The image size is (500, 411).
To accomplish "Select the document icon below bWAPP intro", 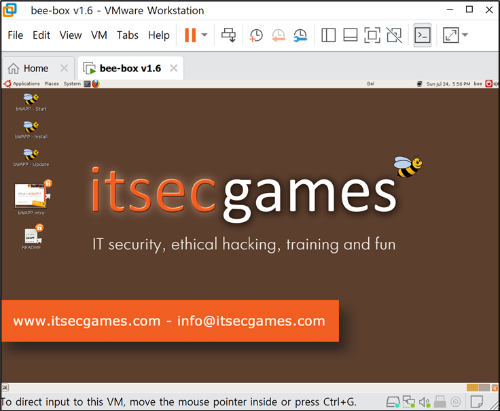I will (x=32, y=237).
